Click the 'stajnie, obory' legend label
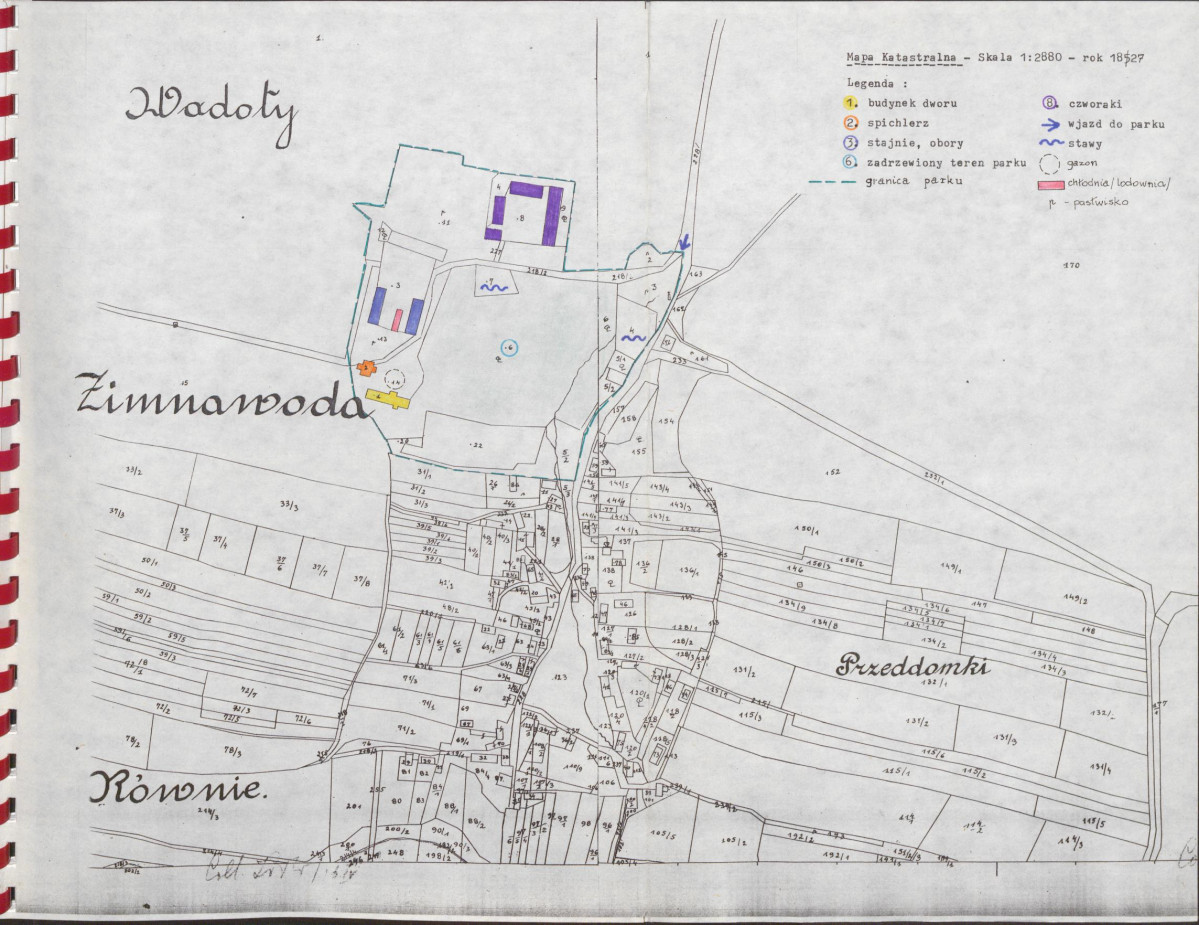The height and width of the screenshot is (925, 1199). [915, 143]
